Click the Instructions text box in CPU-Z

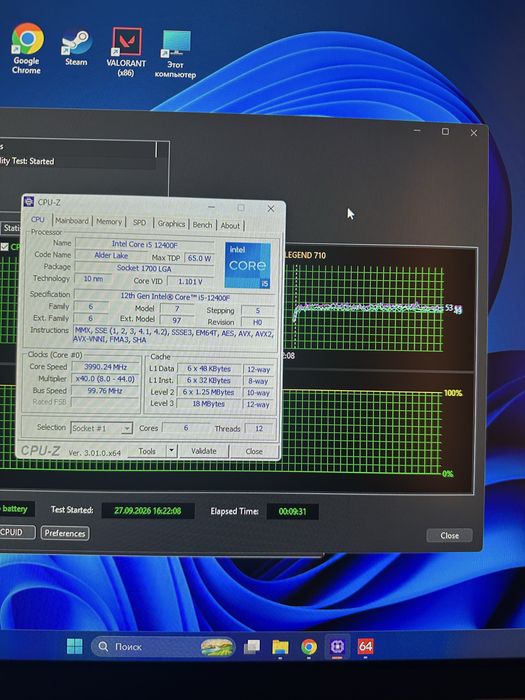coord(174,336)
